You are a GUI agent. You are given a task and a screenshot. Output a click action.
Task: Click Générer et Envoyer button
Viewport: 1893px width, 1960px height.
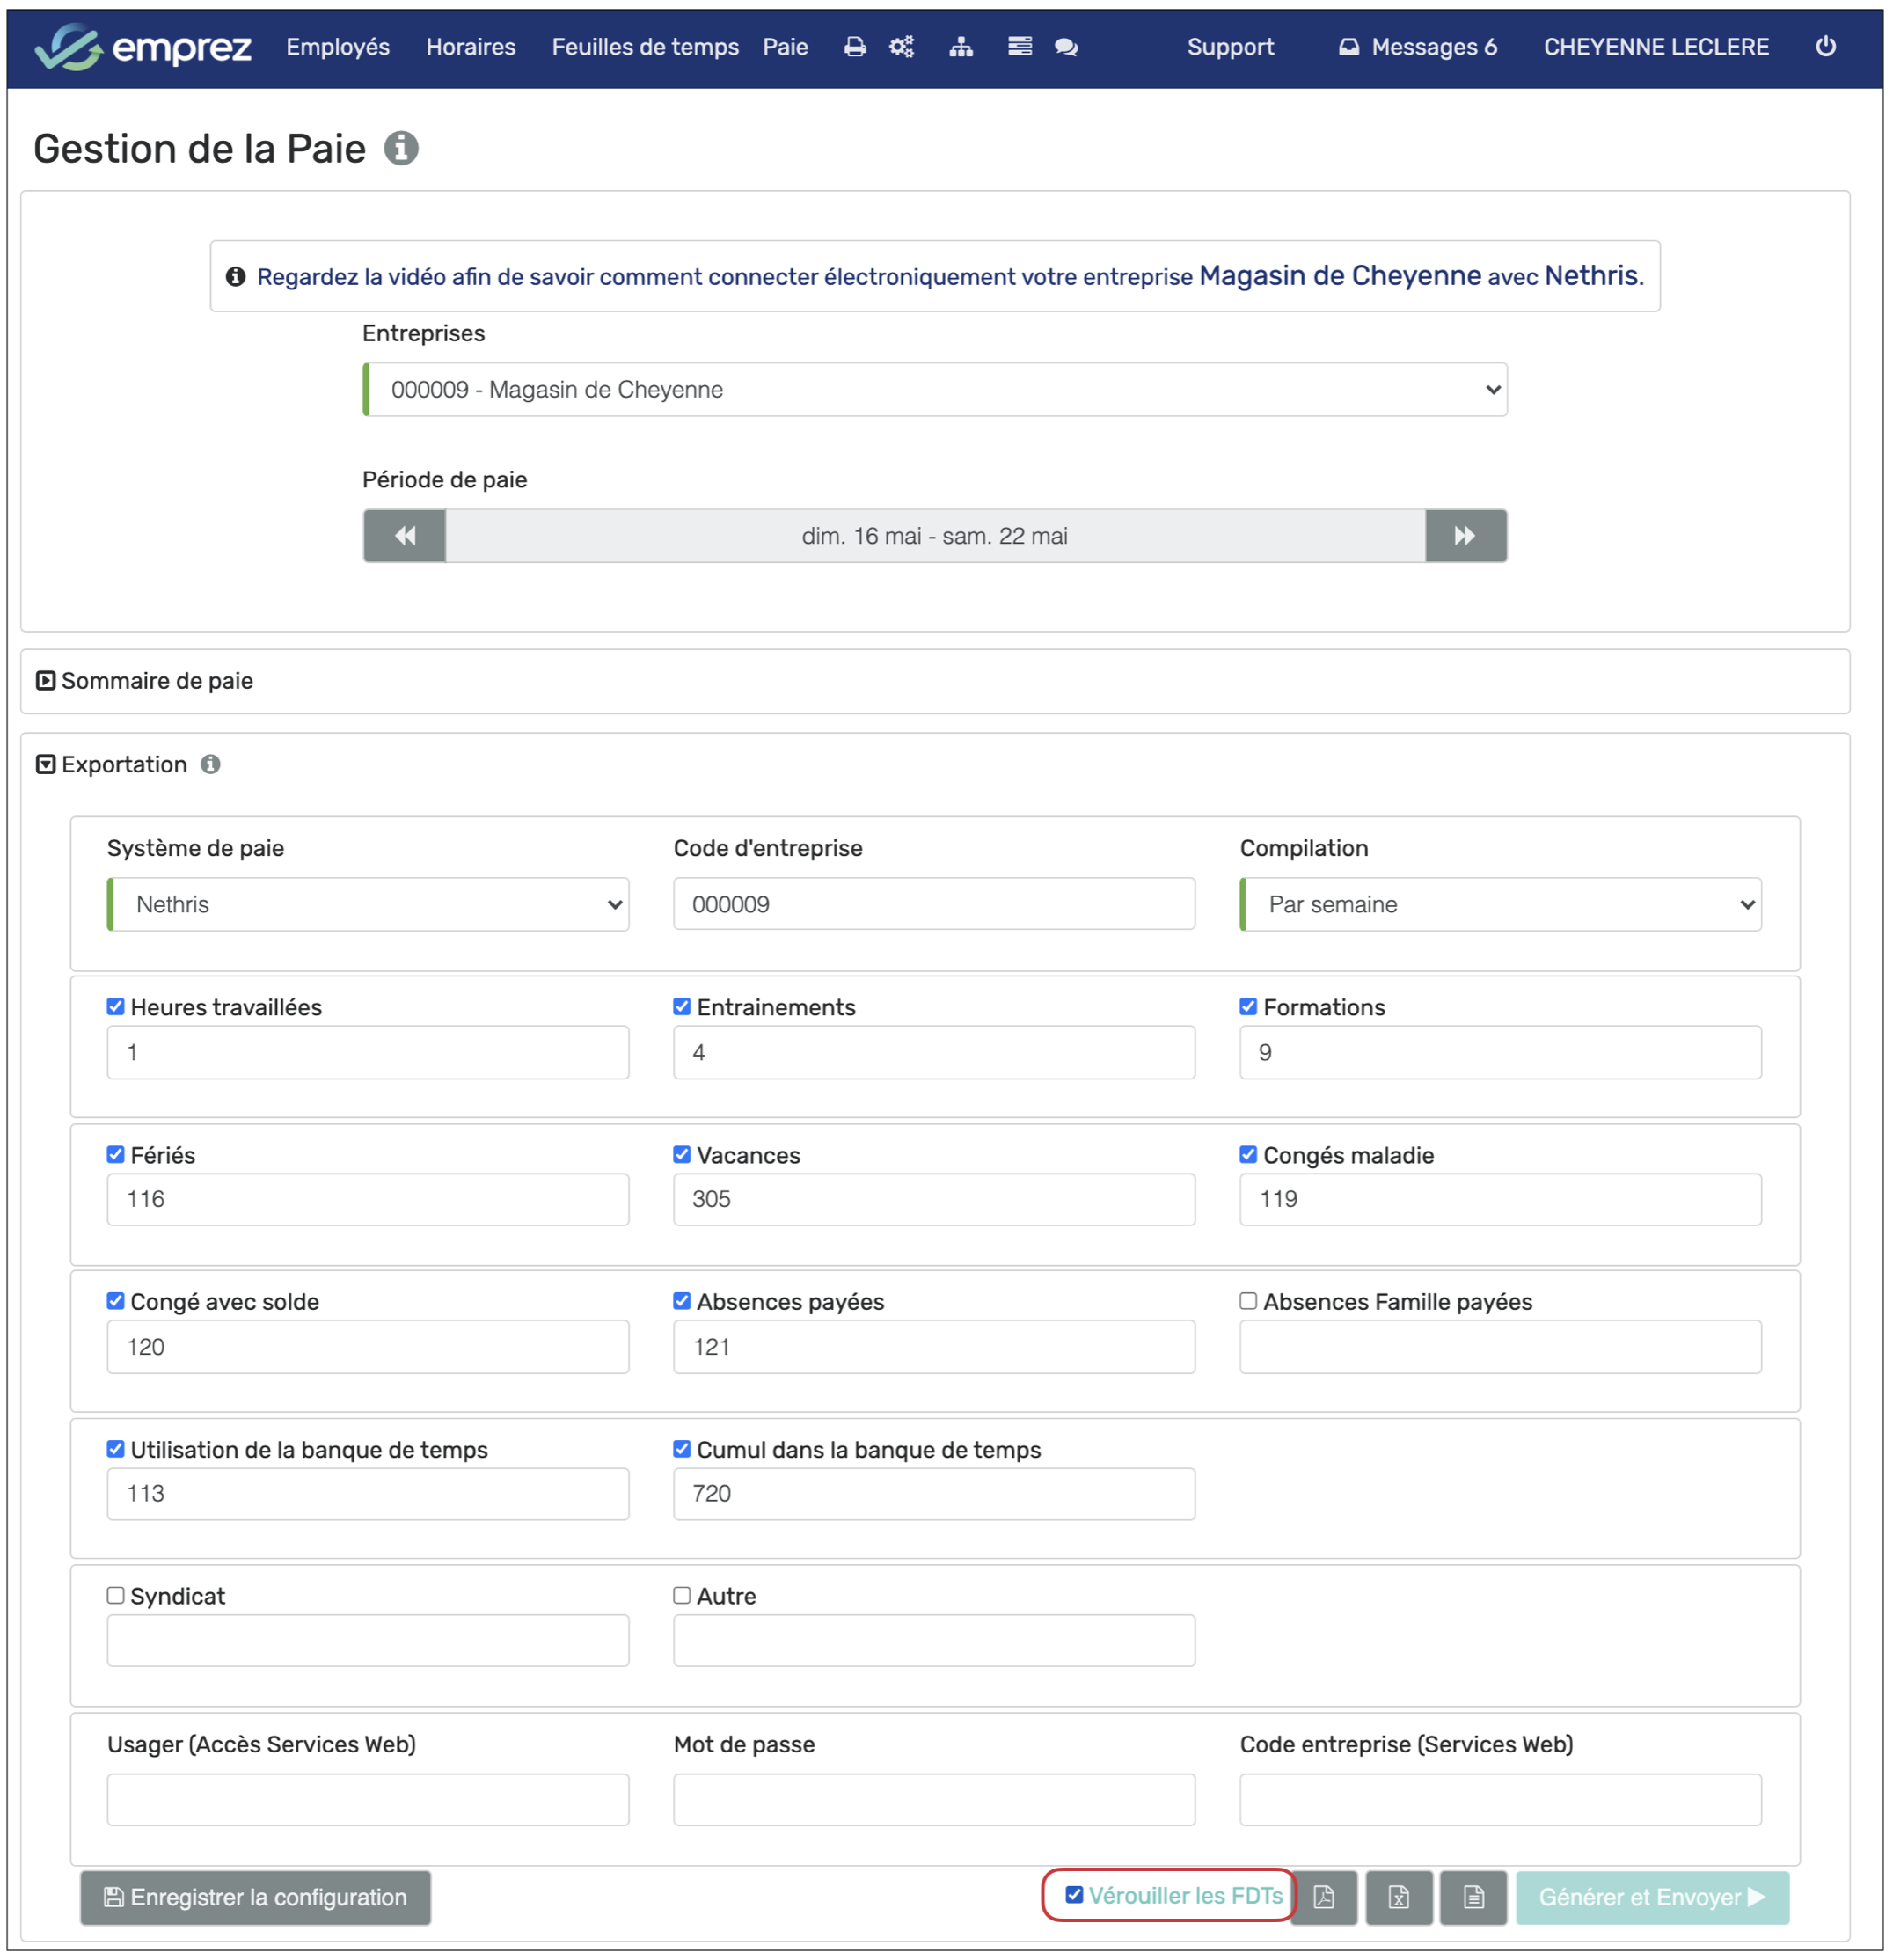coord(1651,1897)
